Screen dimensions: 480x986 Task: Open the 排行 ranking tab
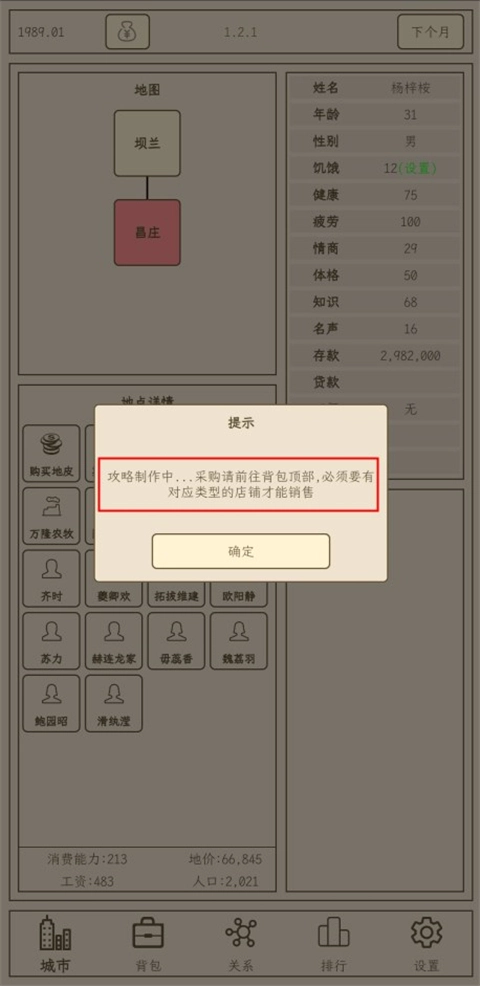(x=333, y=944)
